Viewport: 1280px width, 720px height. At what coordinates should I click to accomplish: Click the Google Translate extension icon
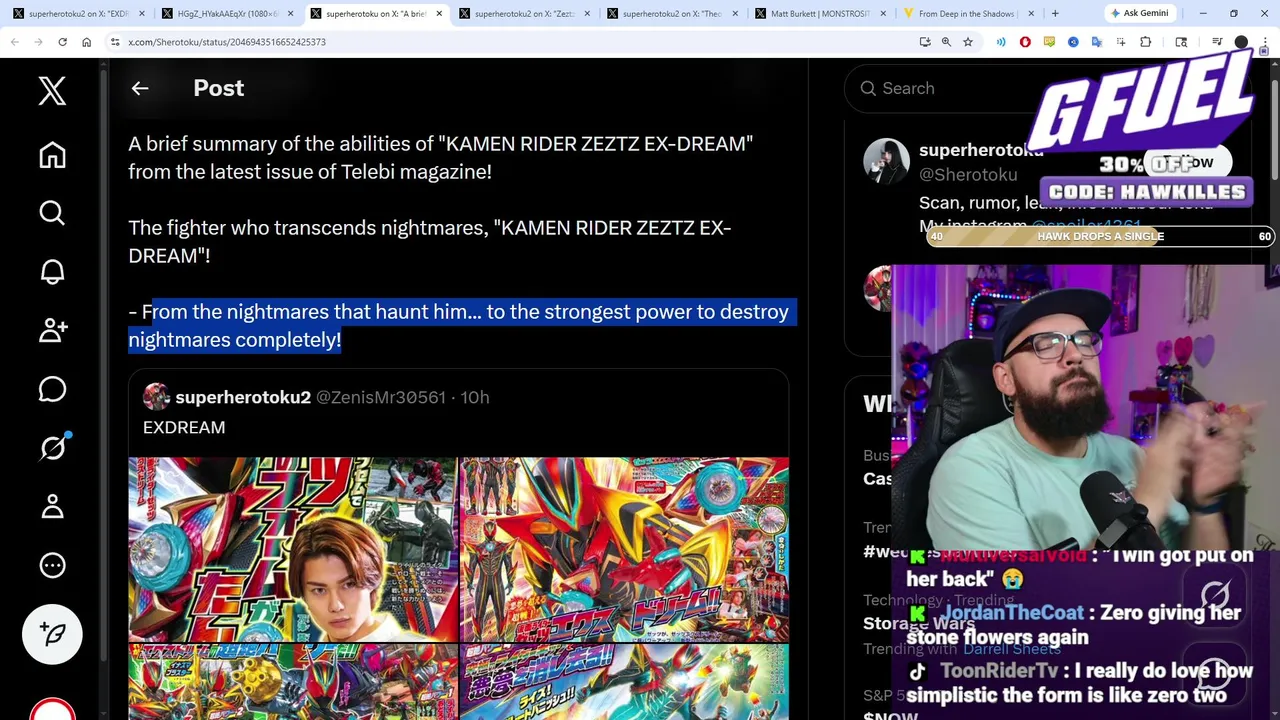(1097, 42)
